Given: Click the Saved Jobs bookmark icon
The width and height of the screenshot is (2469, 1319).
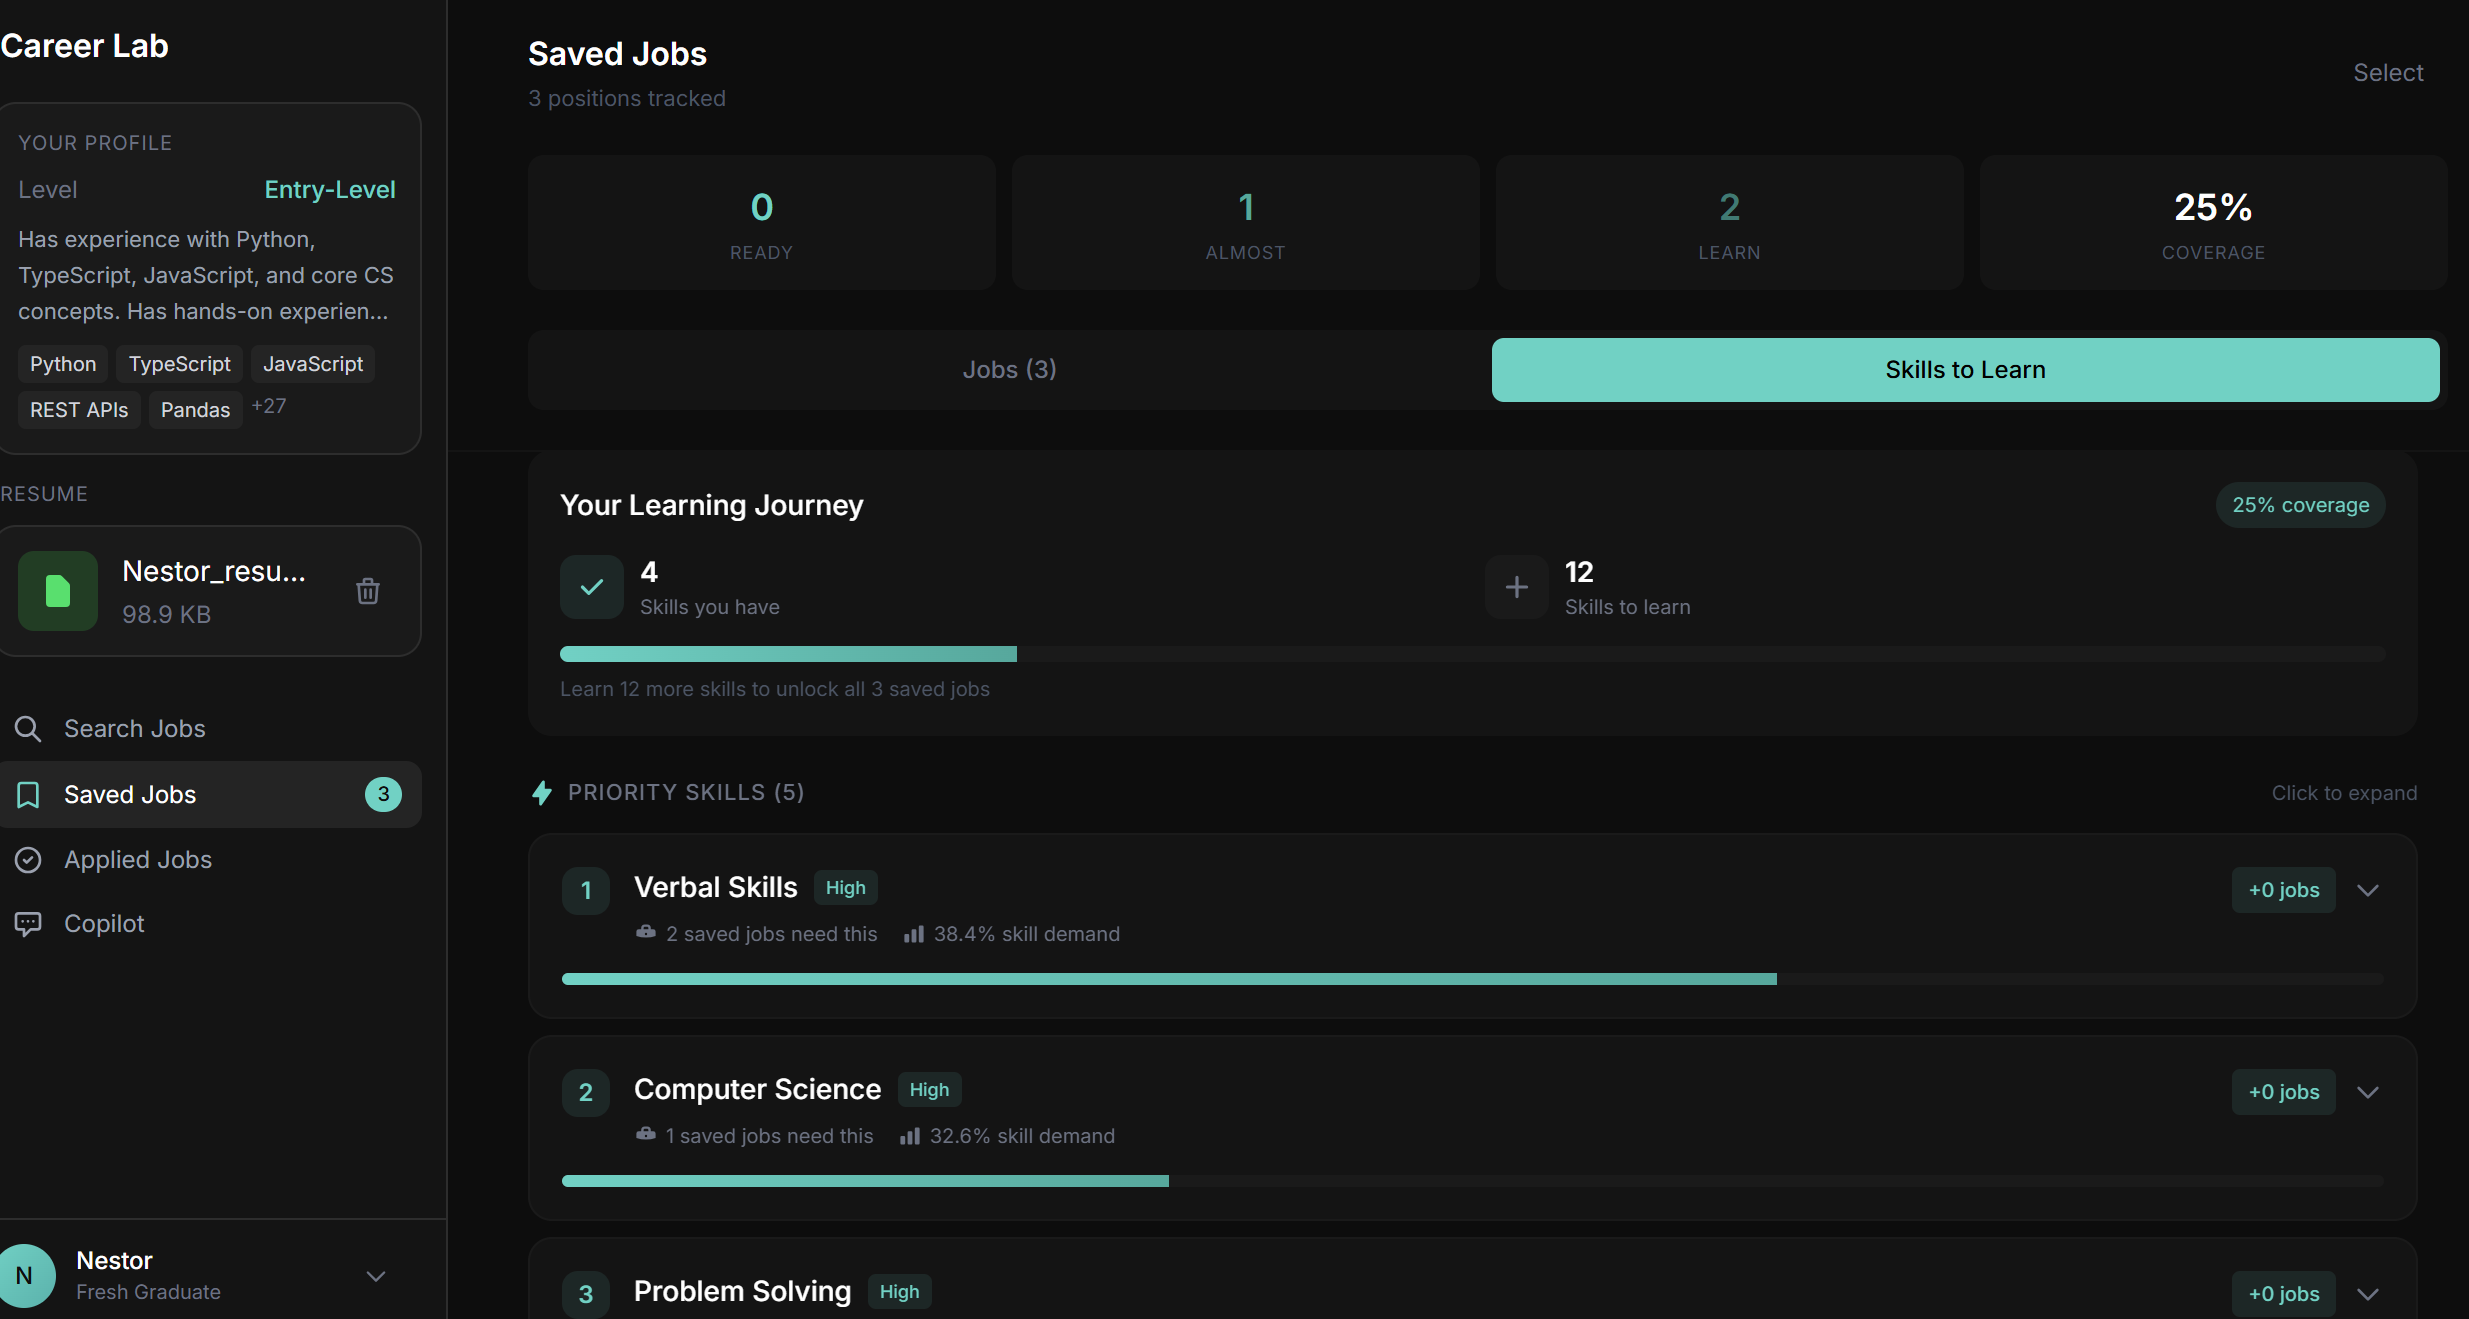Looking at the screenshot, I should click(28, 795).
